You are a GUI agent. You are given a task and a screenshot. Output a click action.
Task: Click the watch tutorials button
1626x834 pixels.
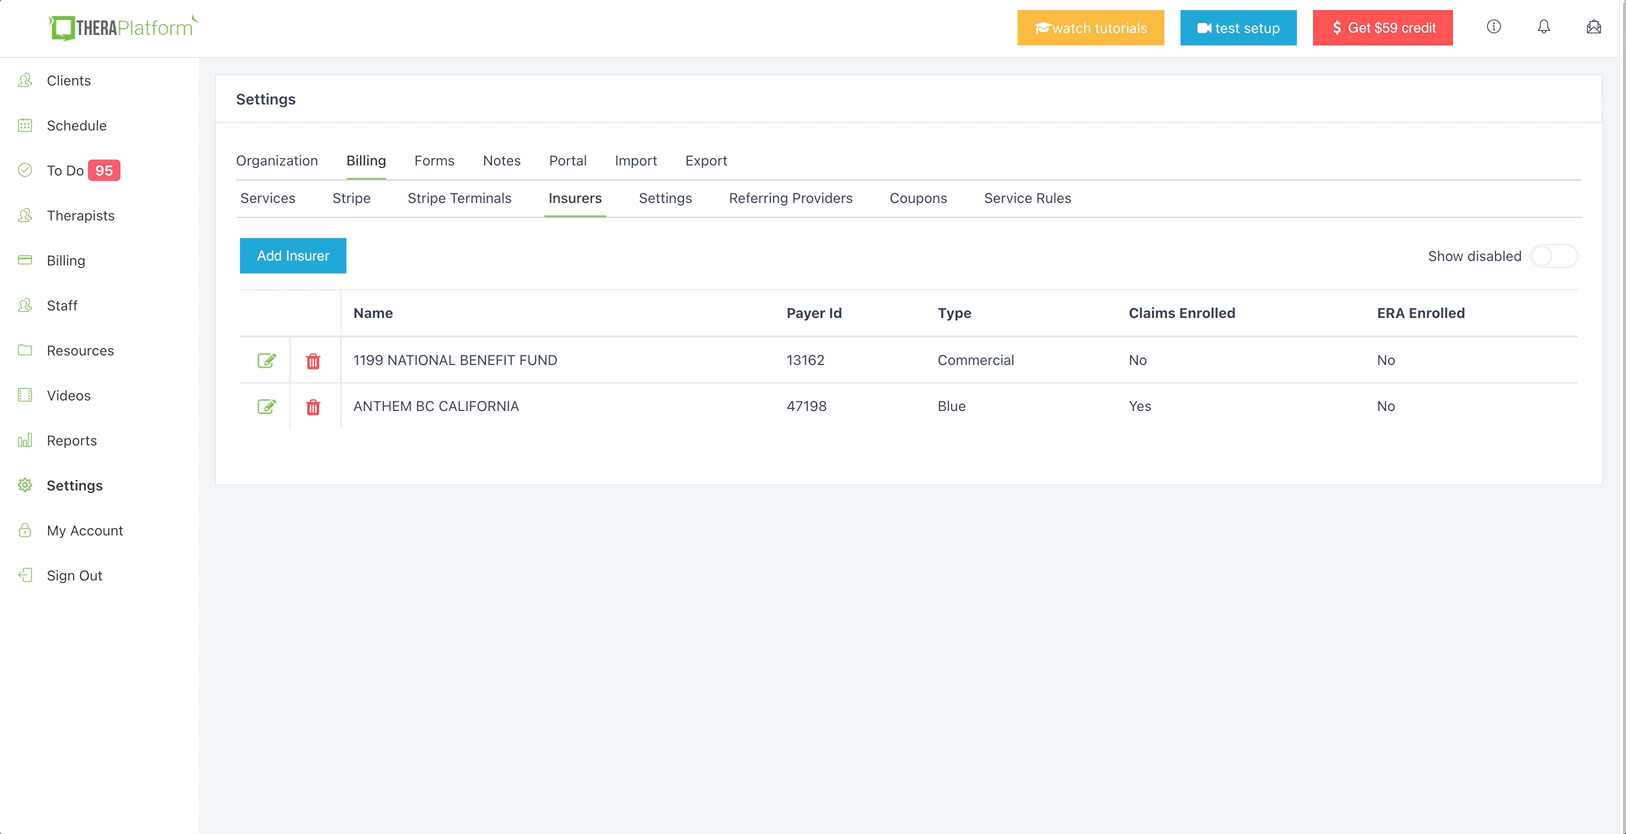click(x=1091, y=28)
